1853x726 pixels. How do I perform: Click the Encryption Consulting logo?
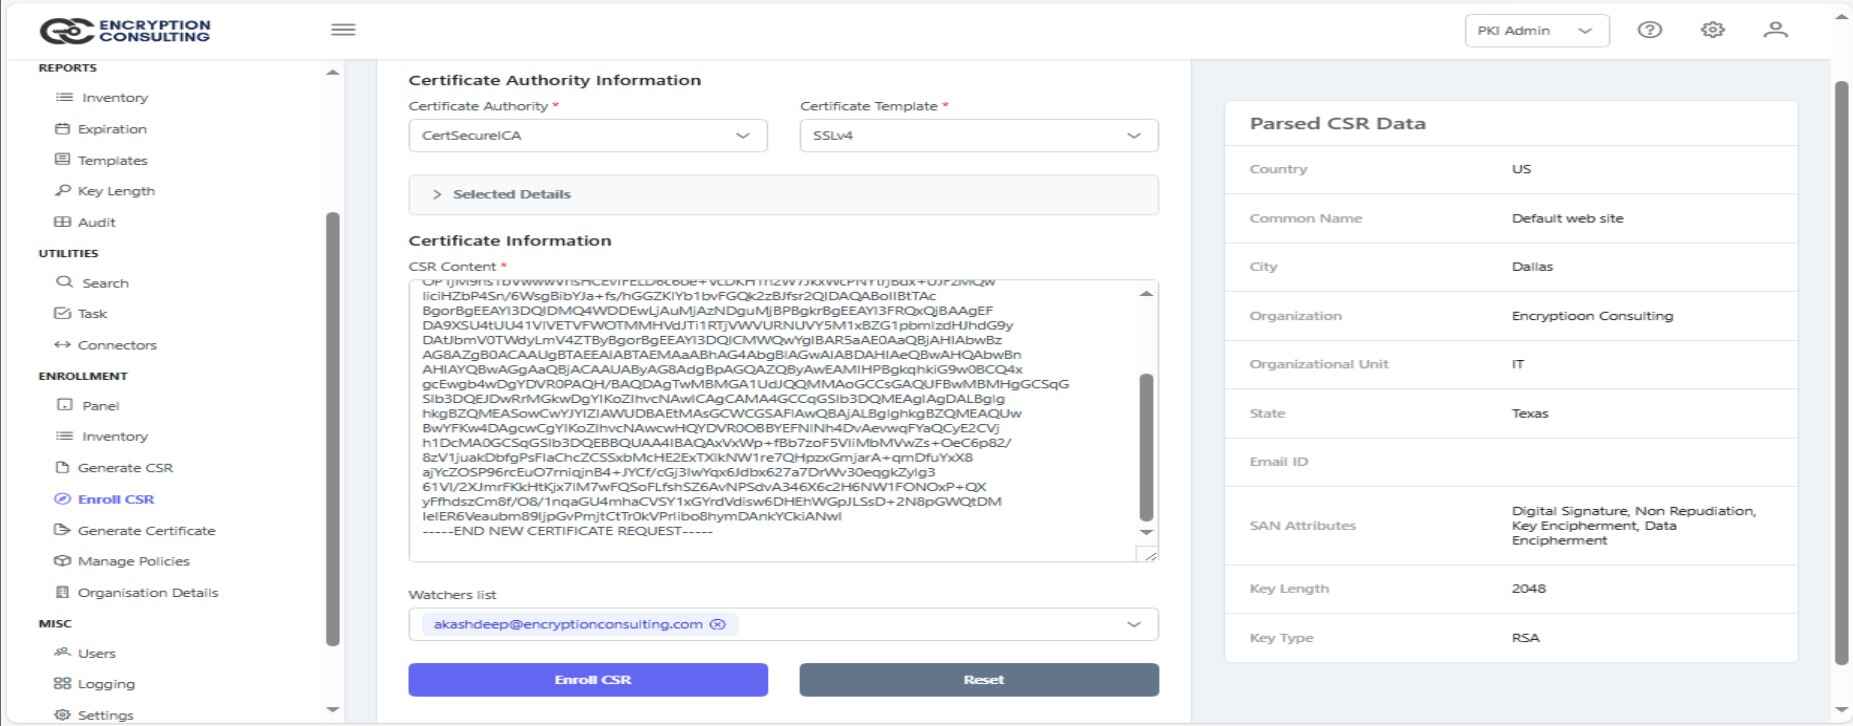point(125,30)
